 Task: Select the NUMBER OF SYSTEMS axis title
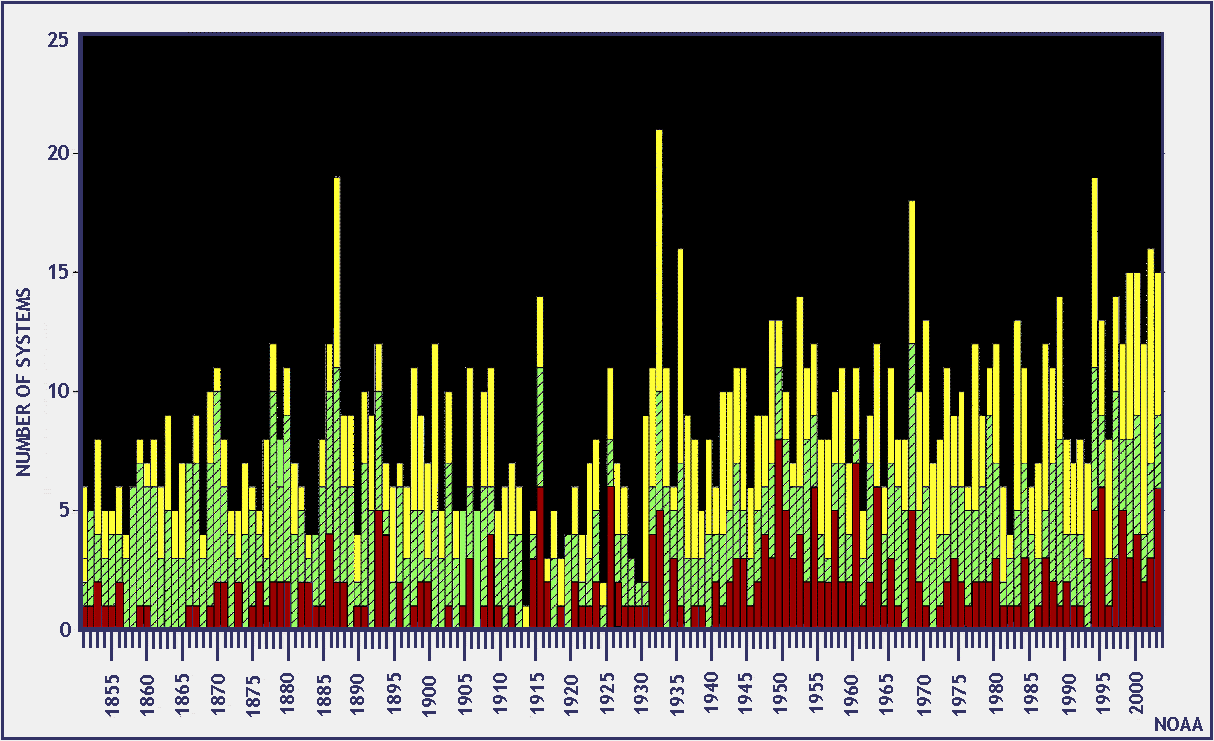[x=24, y=381]
